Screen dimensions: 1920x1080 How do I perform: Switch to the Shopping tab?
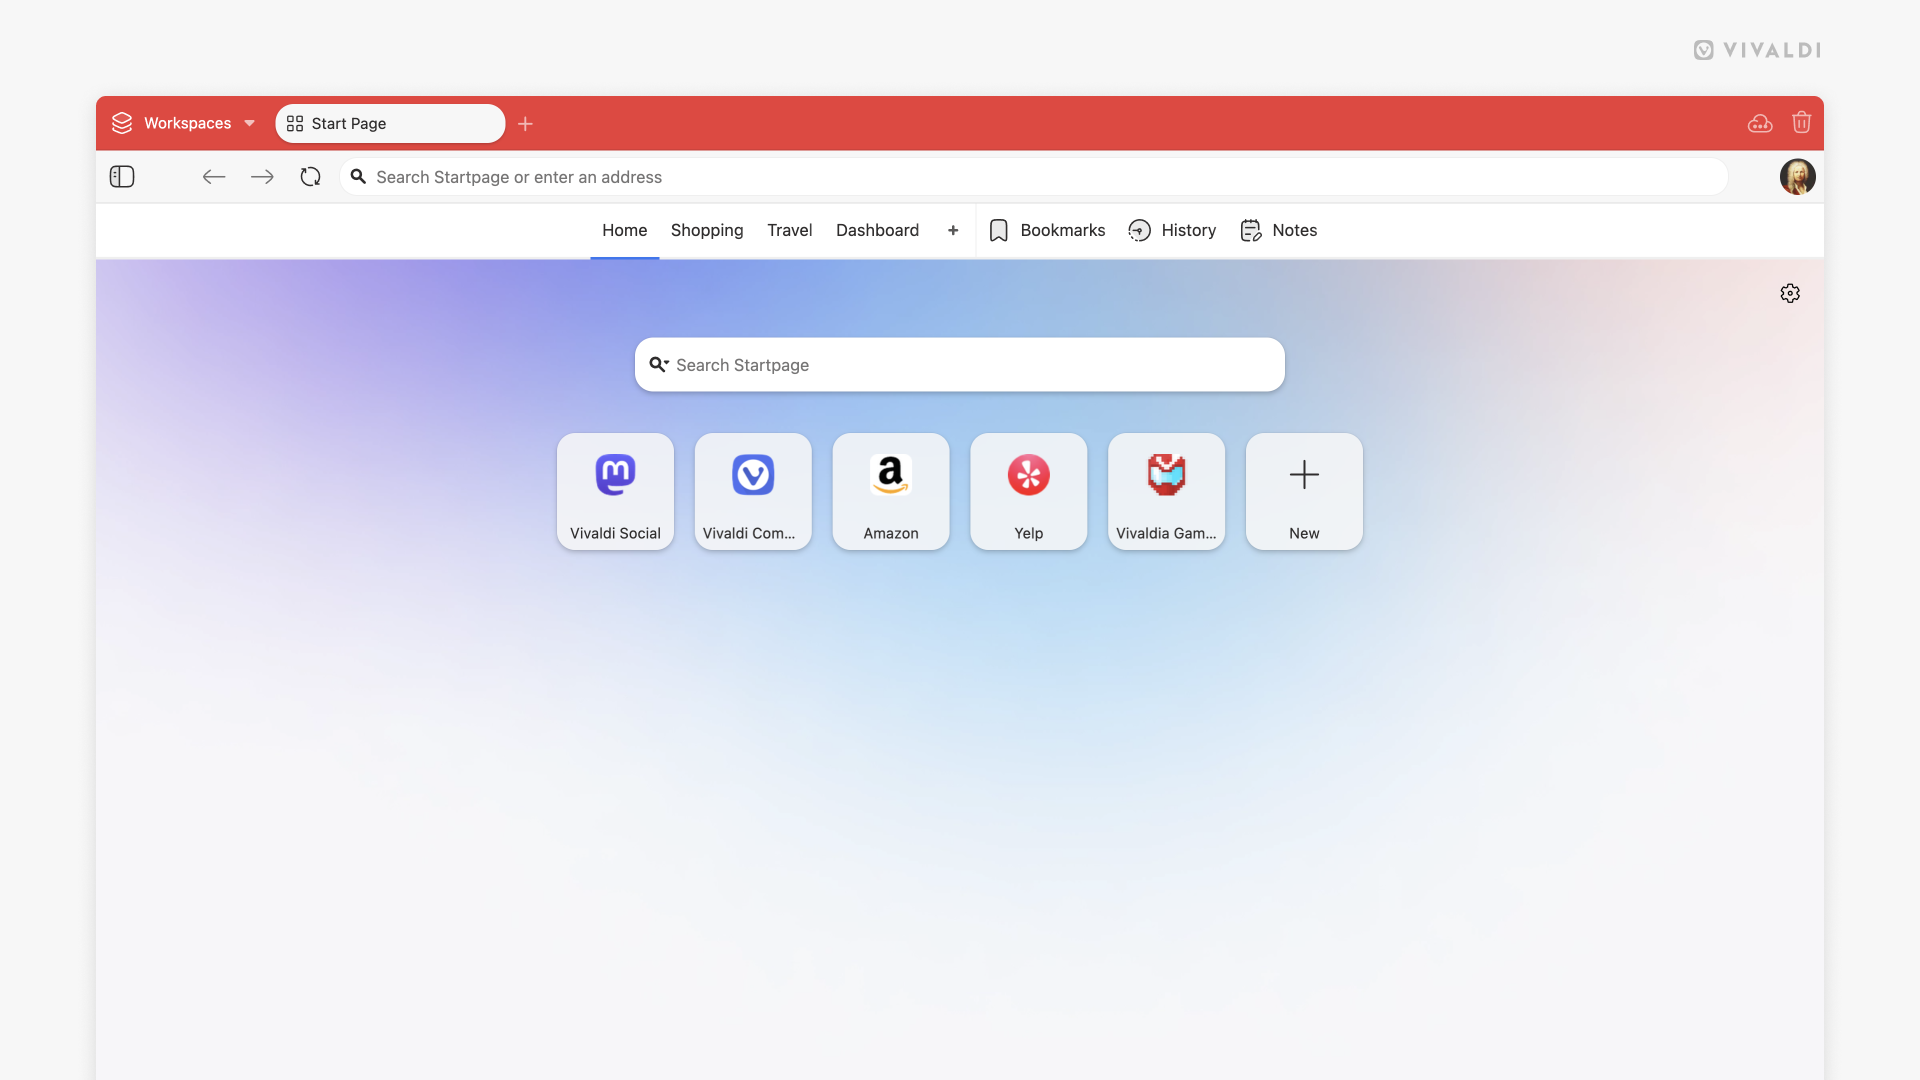(707, 229)
